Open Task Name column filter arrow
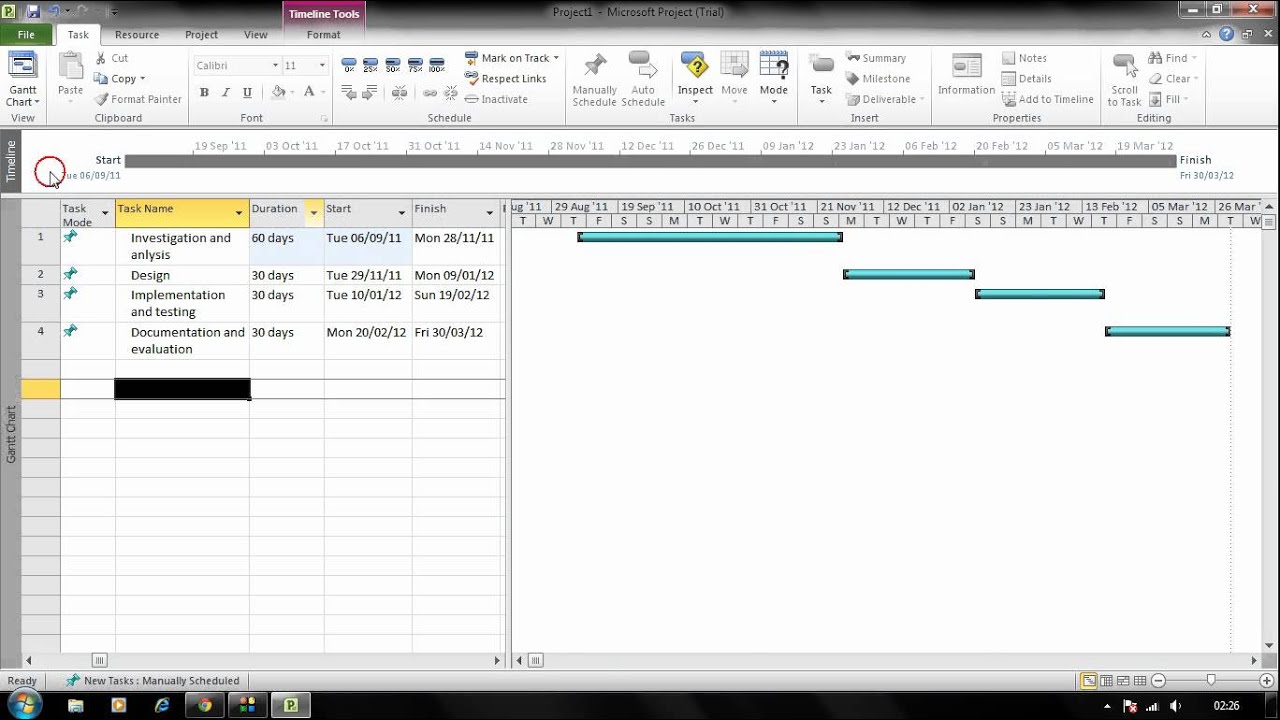Screen dimensions: 1280x720 coord(238,213)
